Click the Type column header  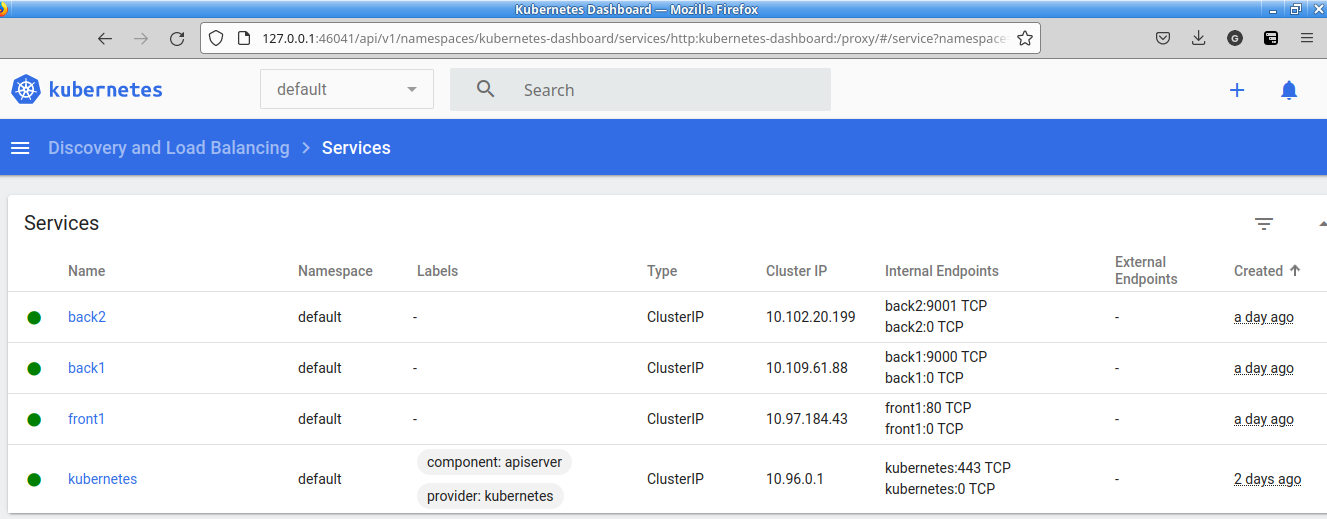click(x=662, y=271)
